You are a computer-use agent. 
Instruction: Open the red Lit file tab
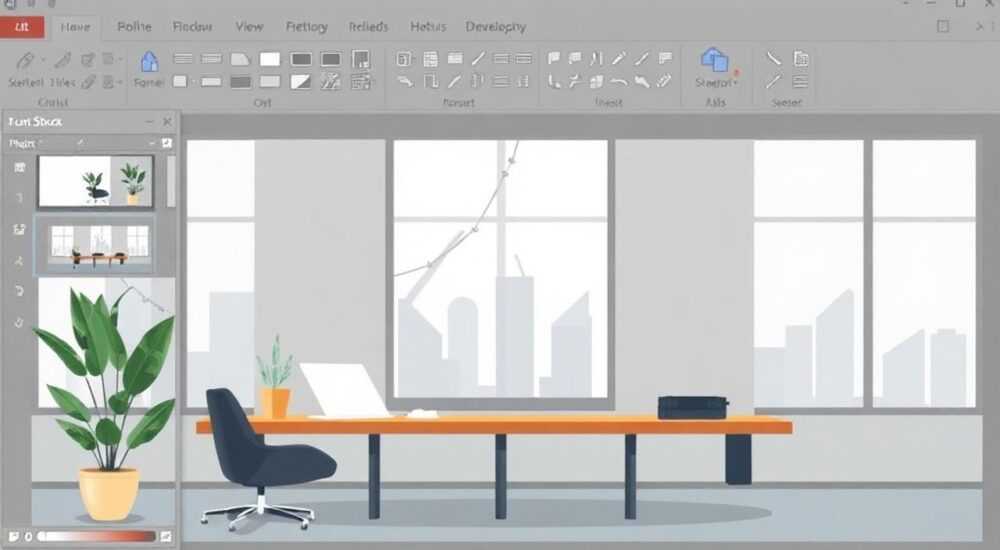(x=22, y=27)
